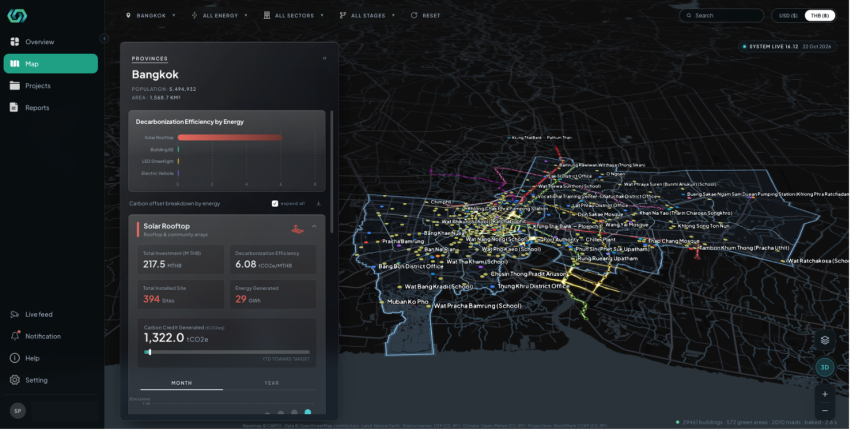Click the Overview grid icon
Image resolution: width=850 pixels, height=430 pixels.
coord(15,42)
